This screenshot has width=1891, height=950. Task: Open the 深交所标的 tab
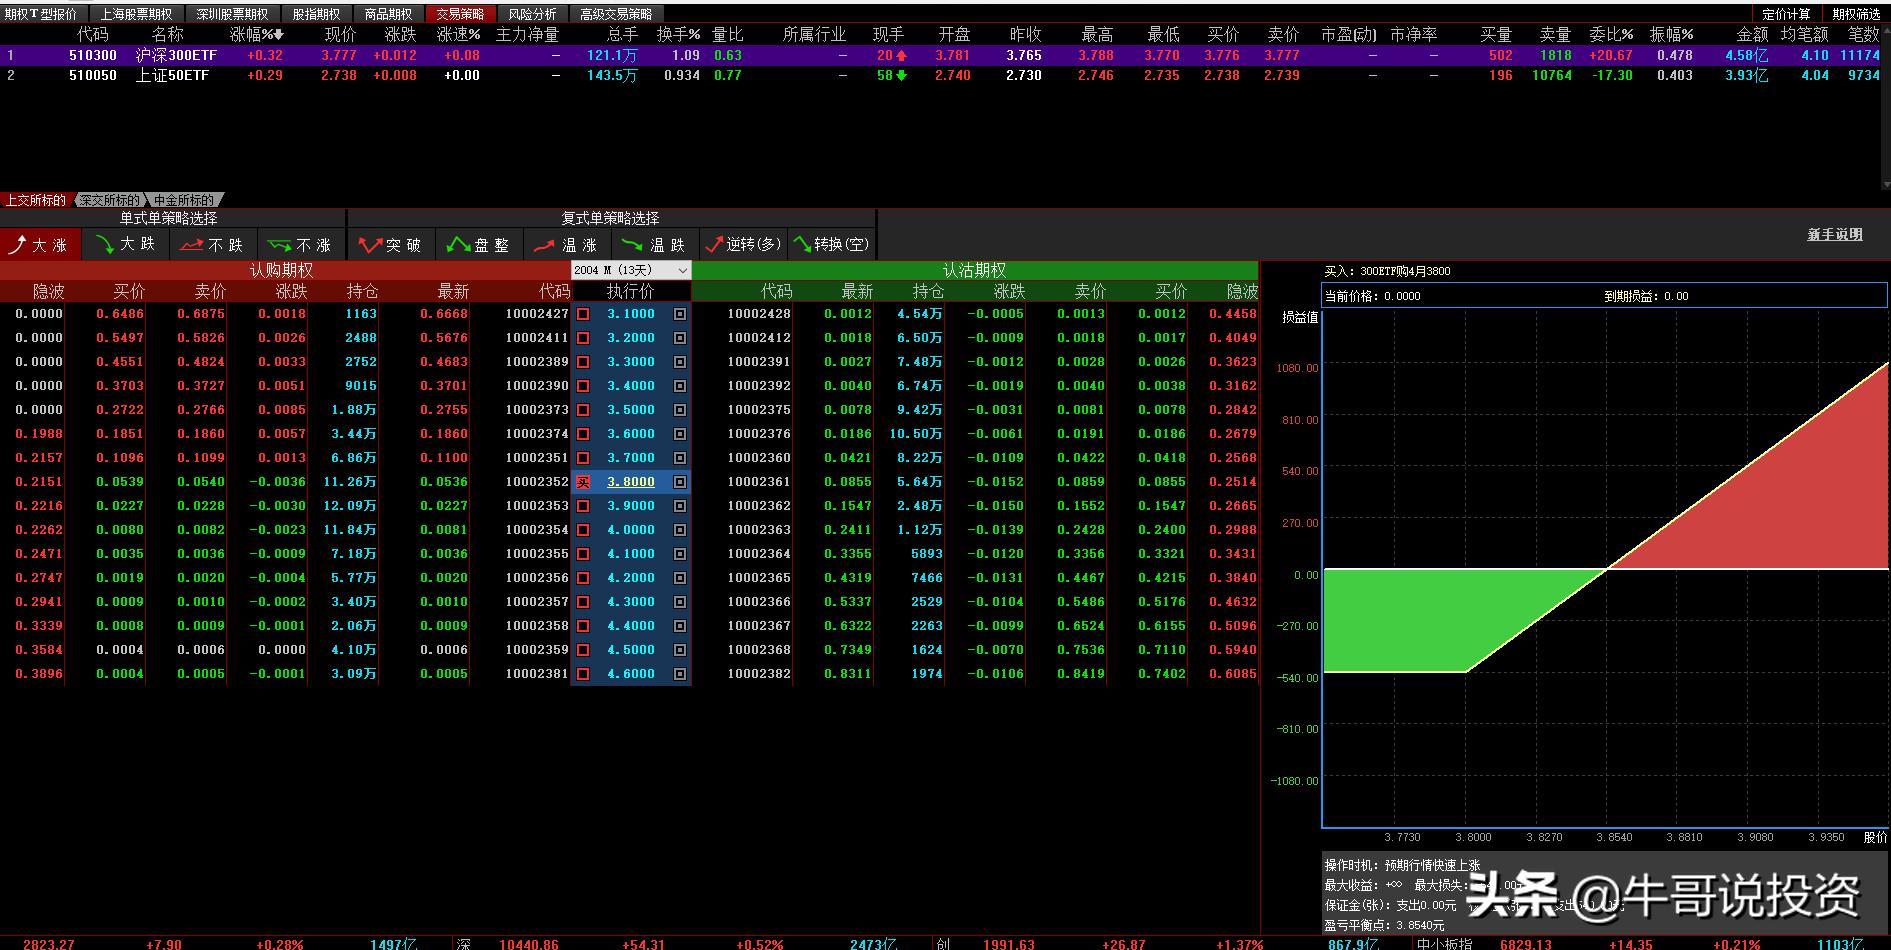pyautogui.click(x=109, y=200)
